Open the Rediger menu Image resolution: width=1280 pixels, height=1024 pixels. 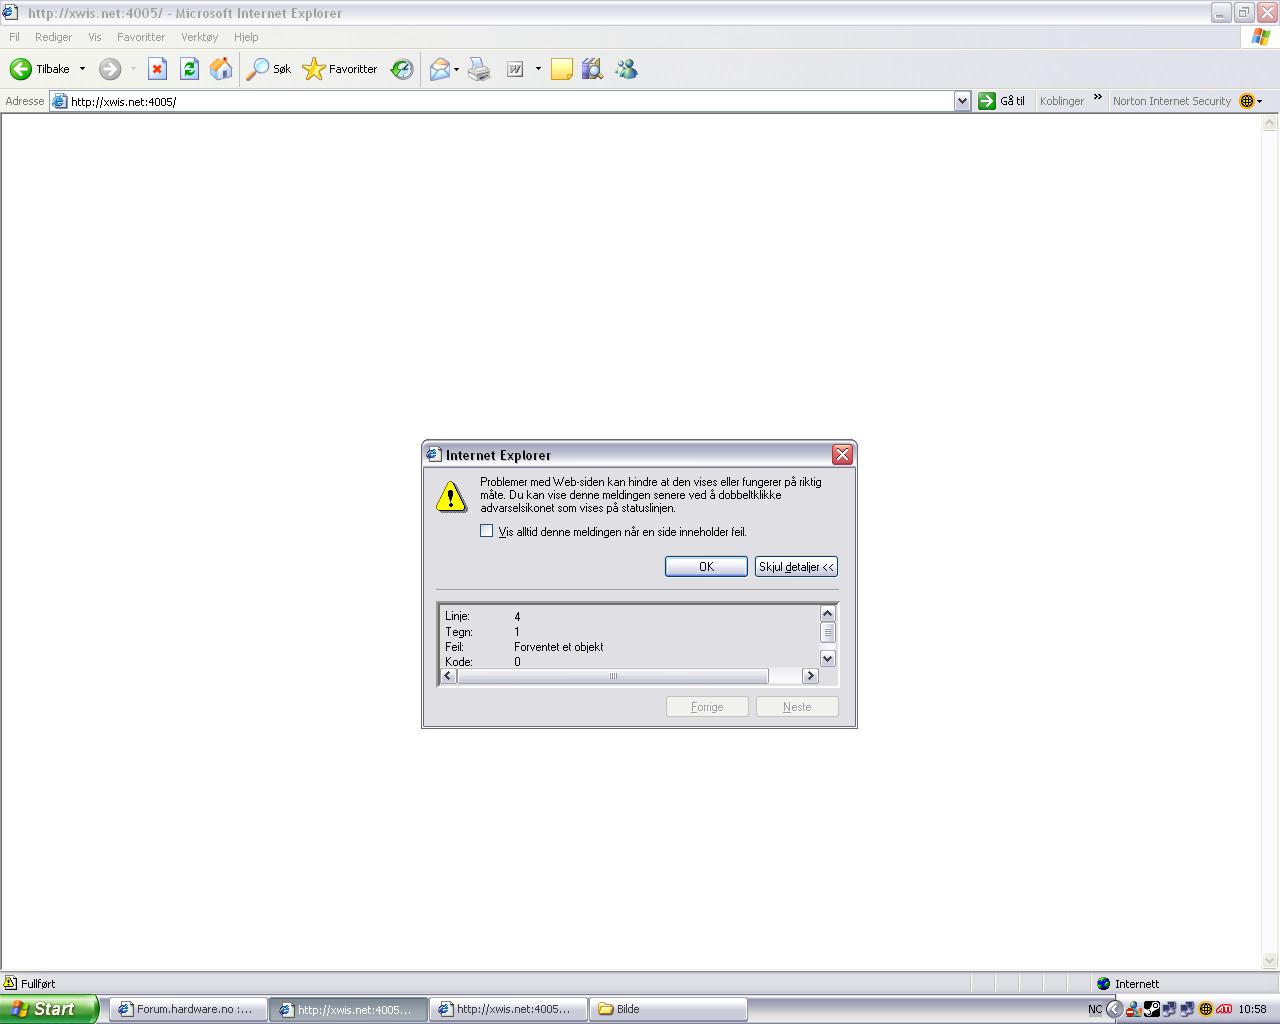click(53, 37)
